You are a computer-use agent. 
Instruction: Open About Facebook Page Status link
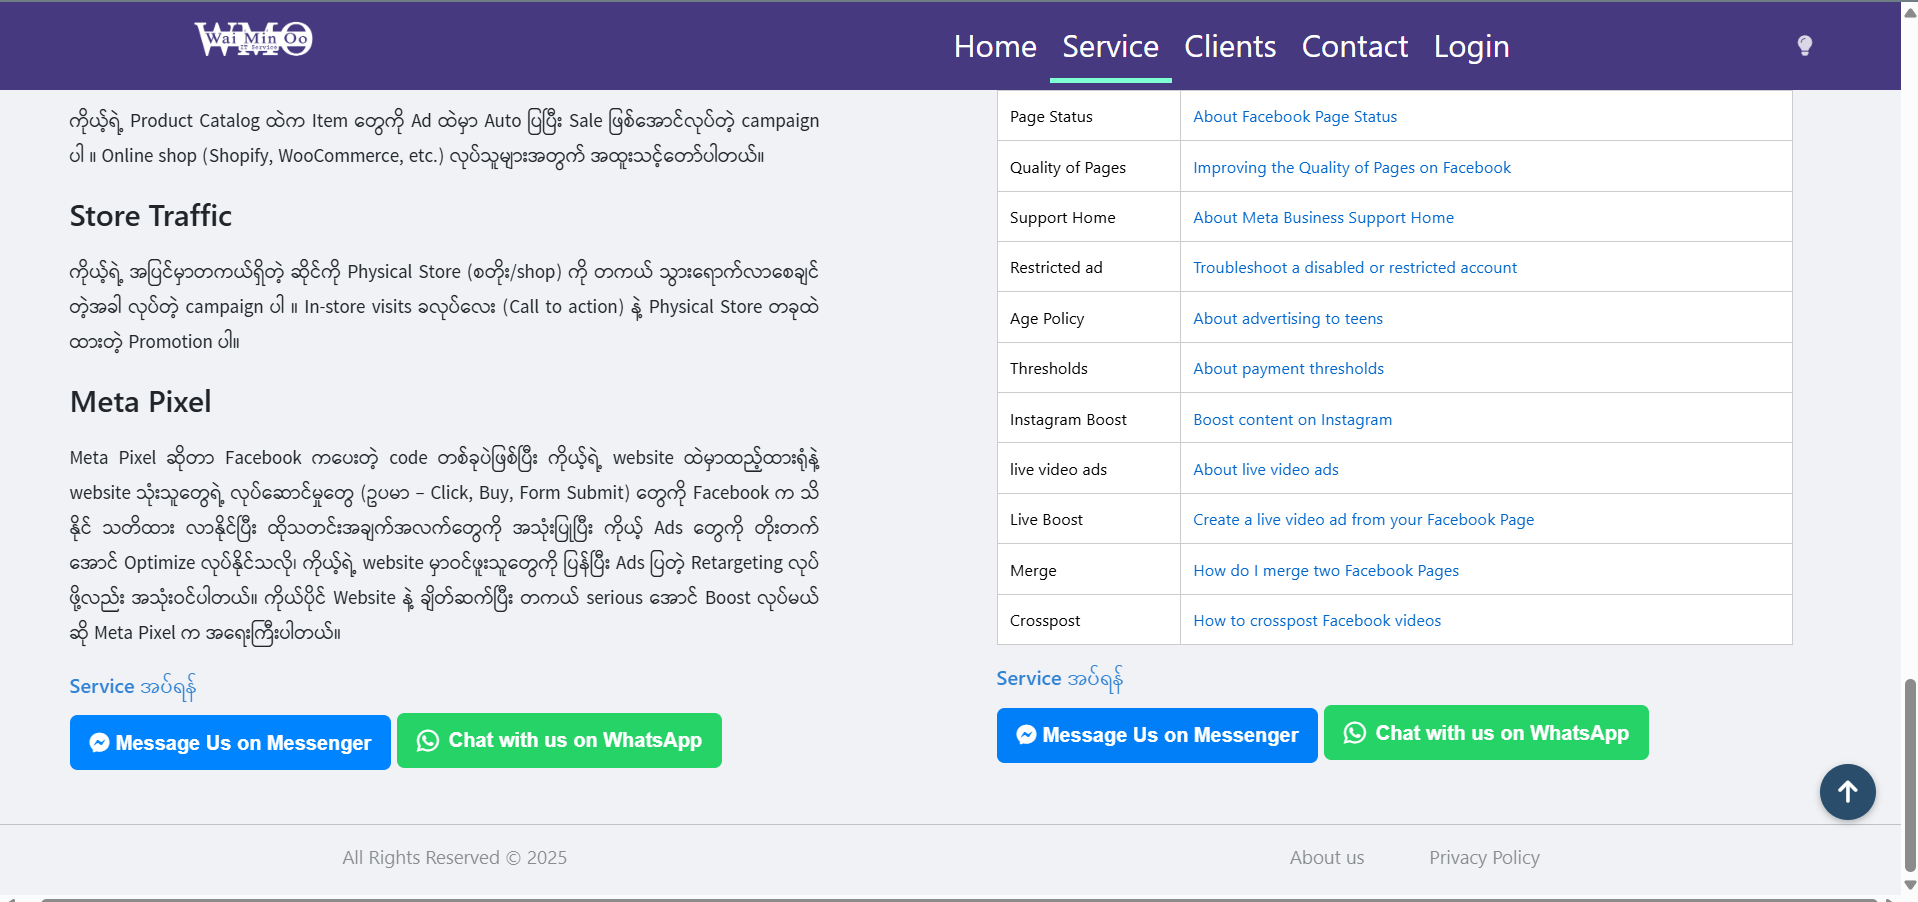[1294, 117]
